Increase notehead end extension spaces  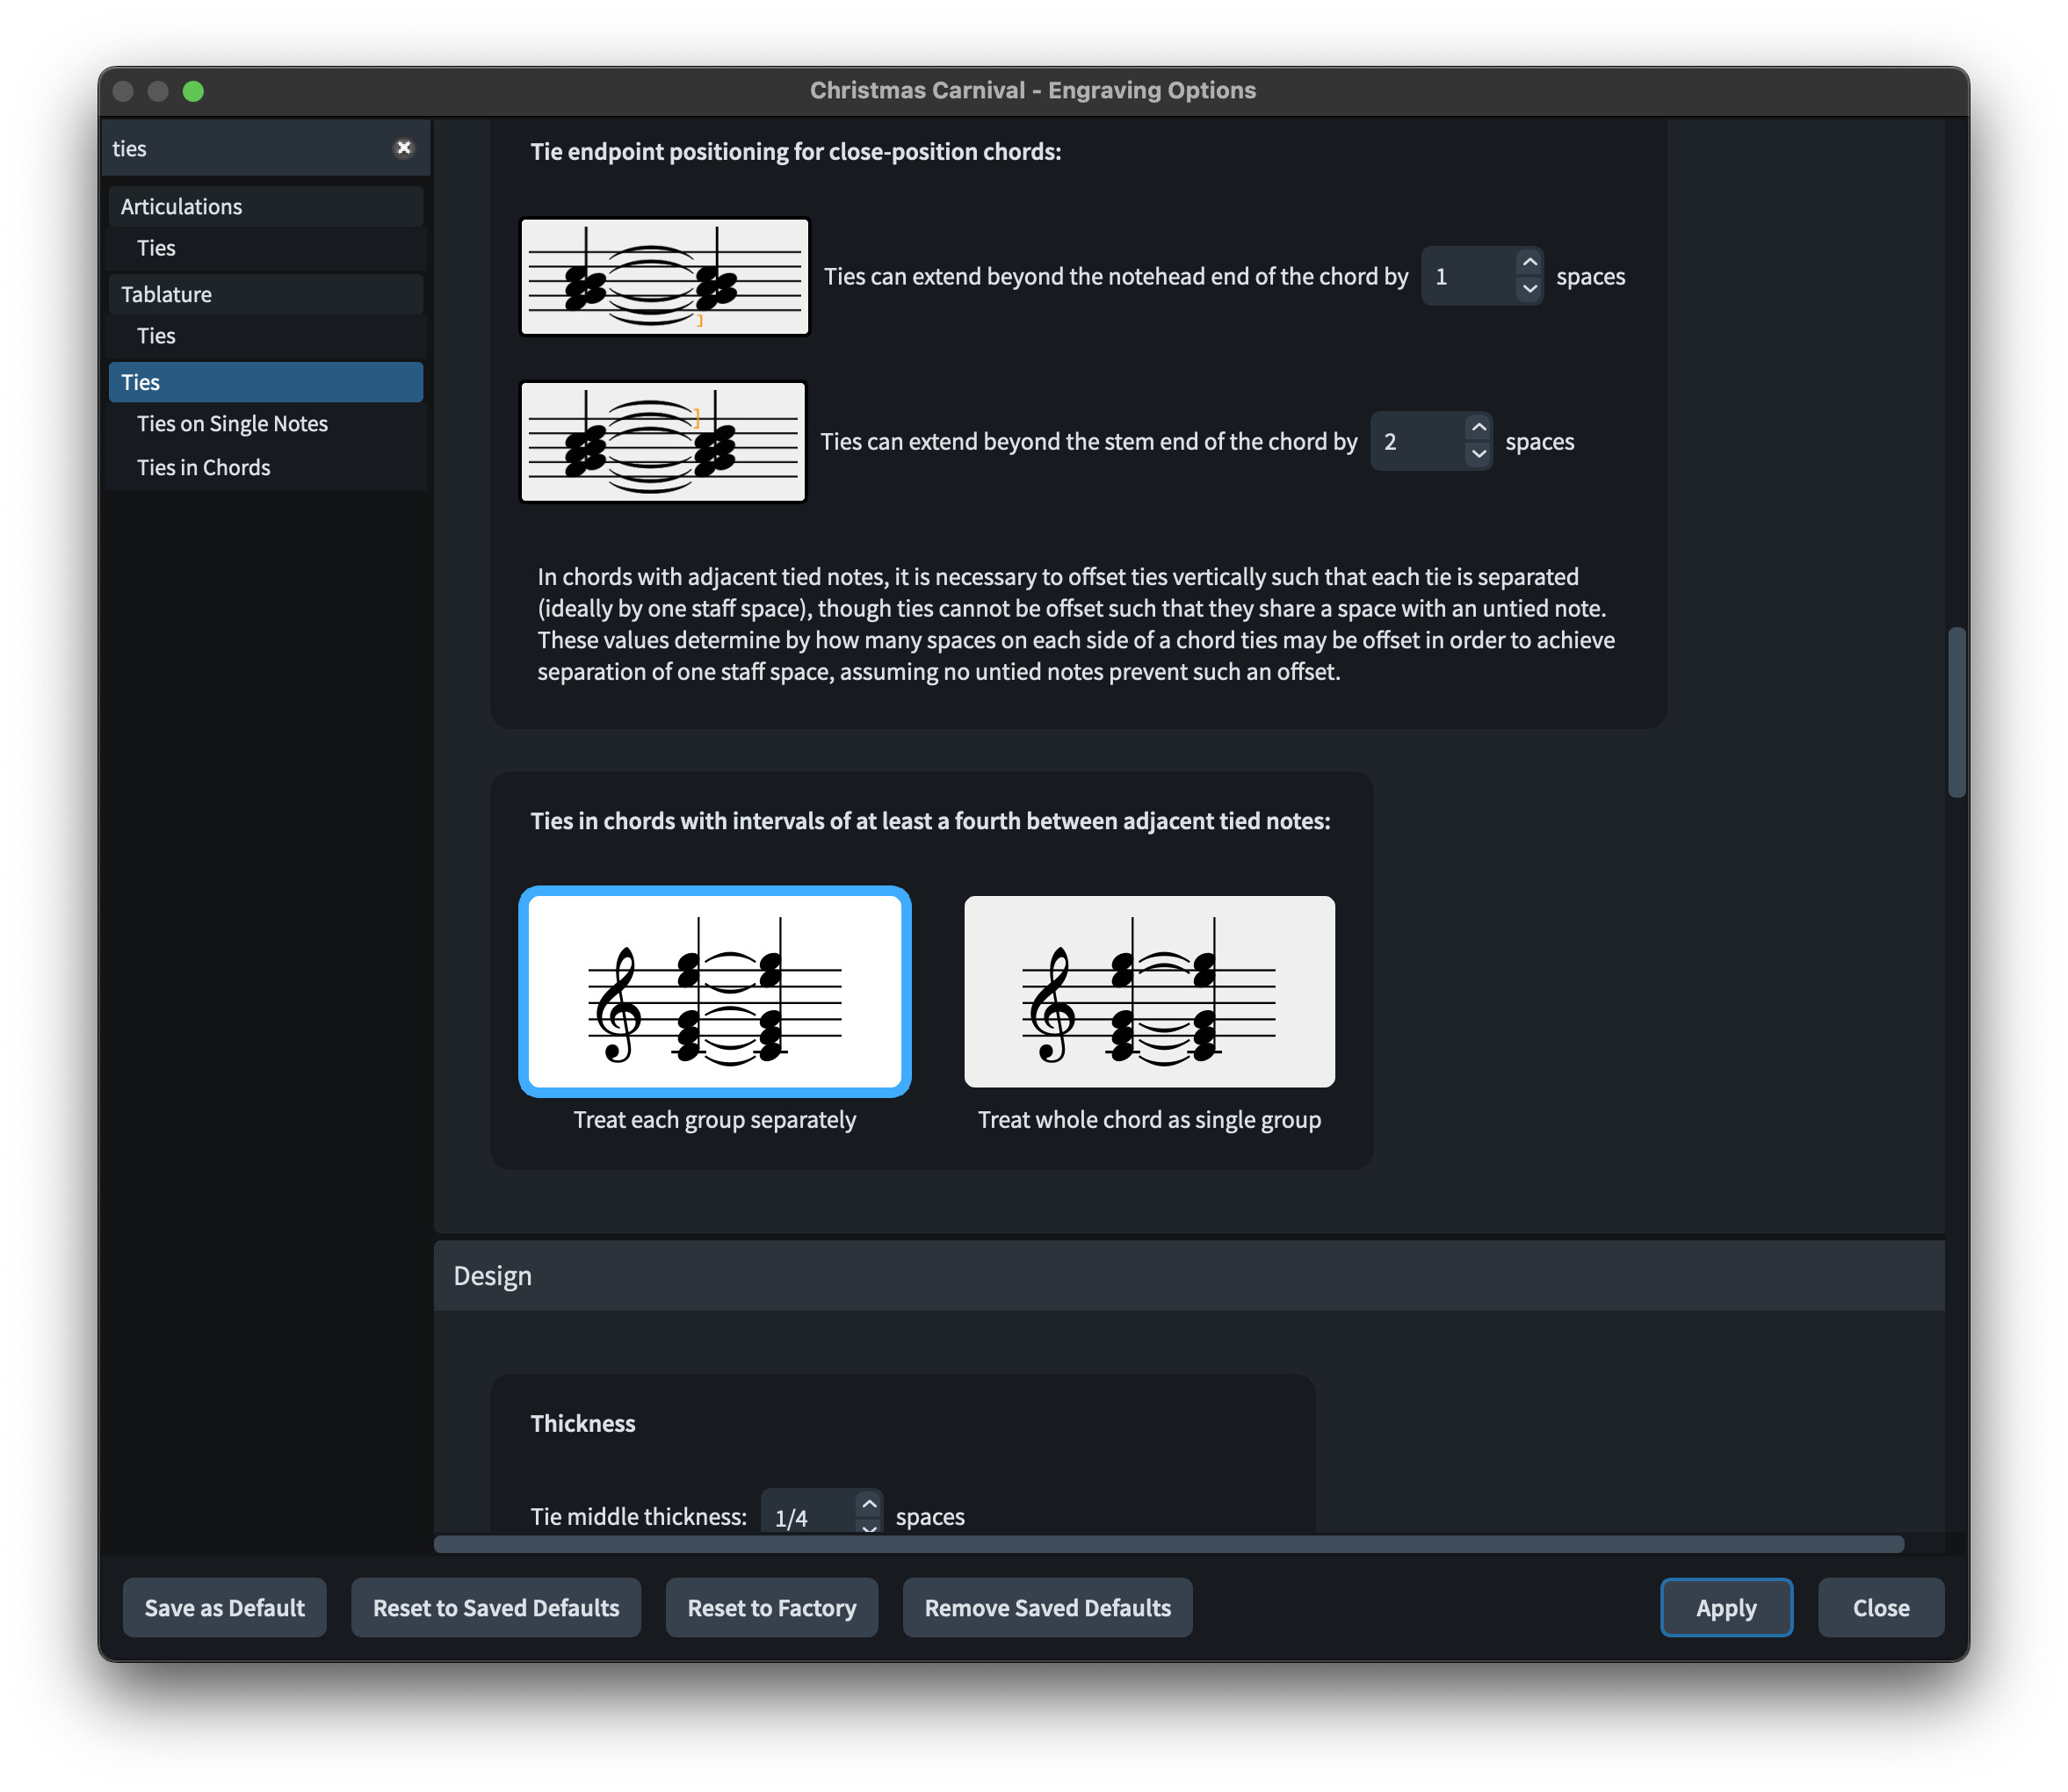pyautogui.click(x=1529, y=263)
